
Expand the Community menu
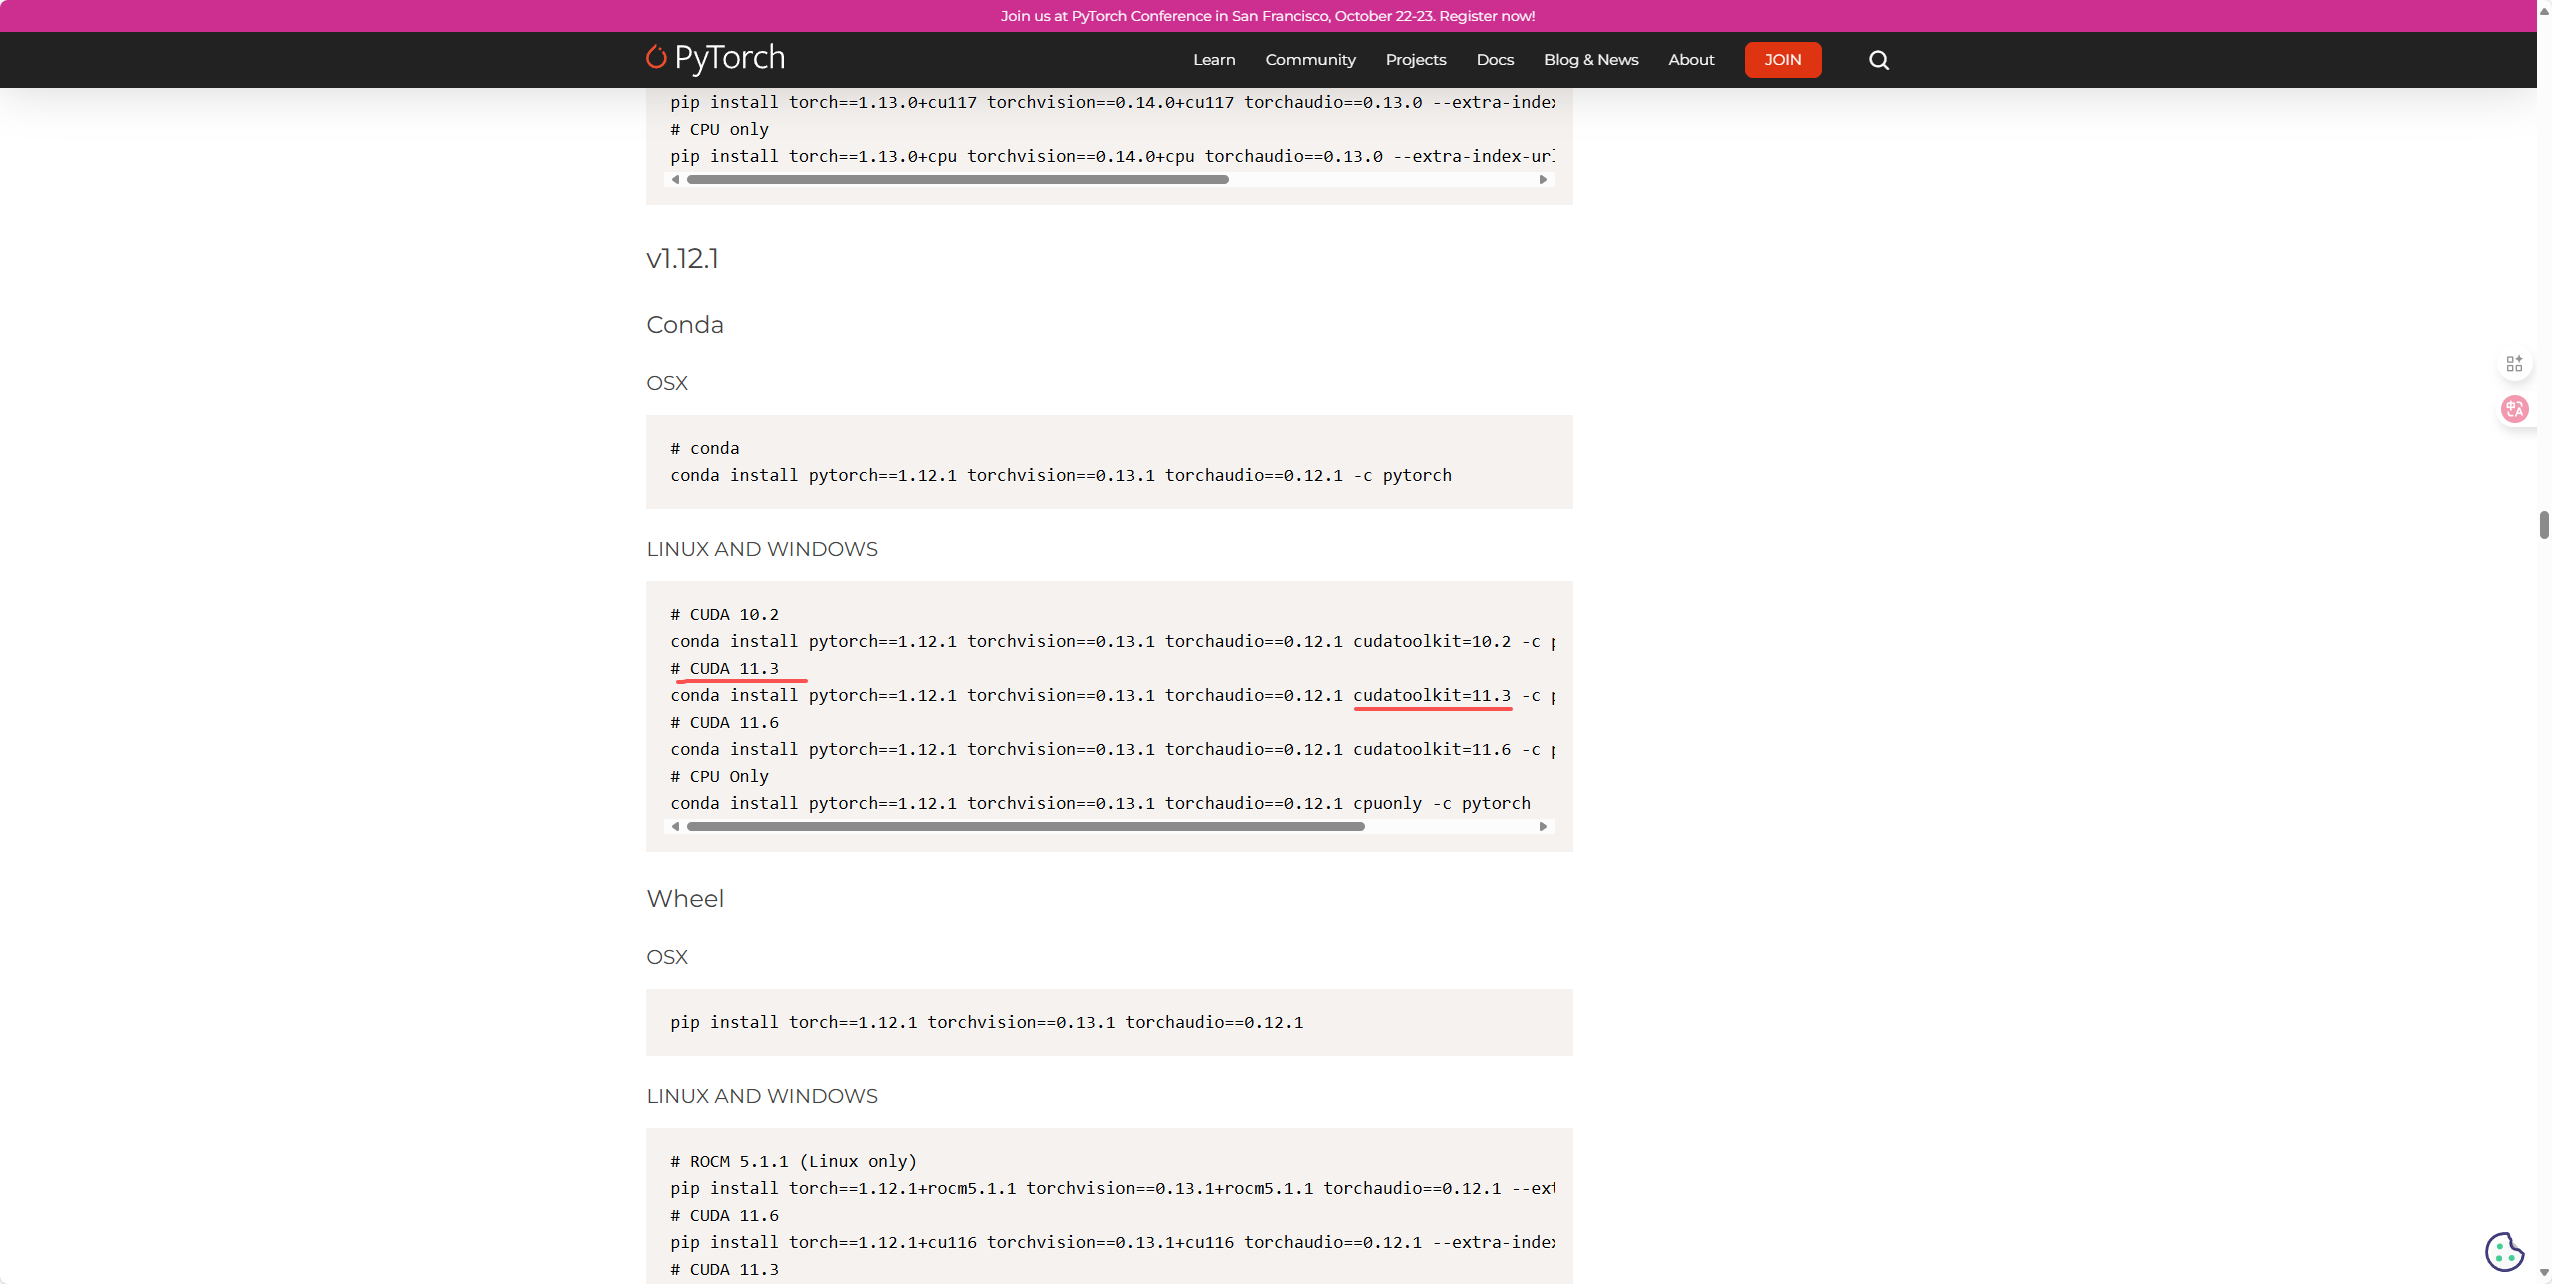coord(1310,60)
